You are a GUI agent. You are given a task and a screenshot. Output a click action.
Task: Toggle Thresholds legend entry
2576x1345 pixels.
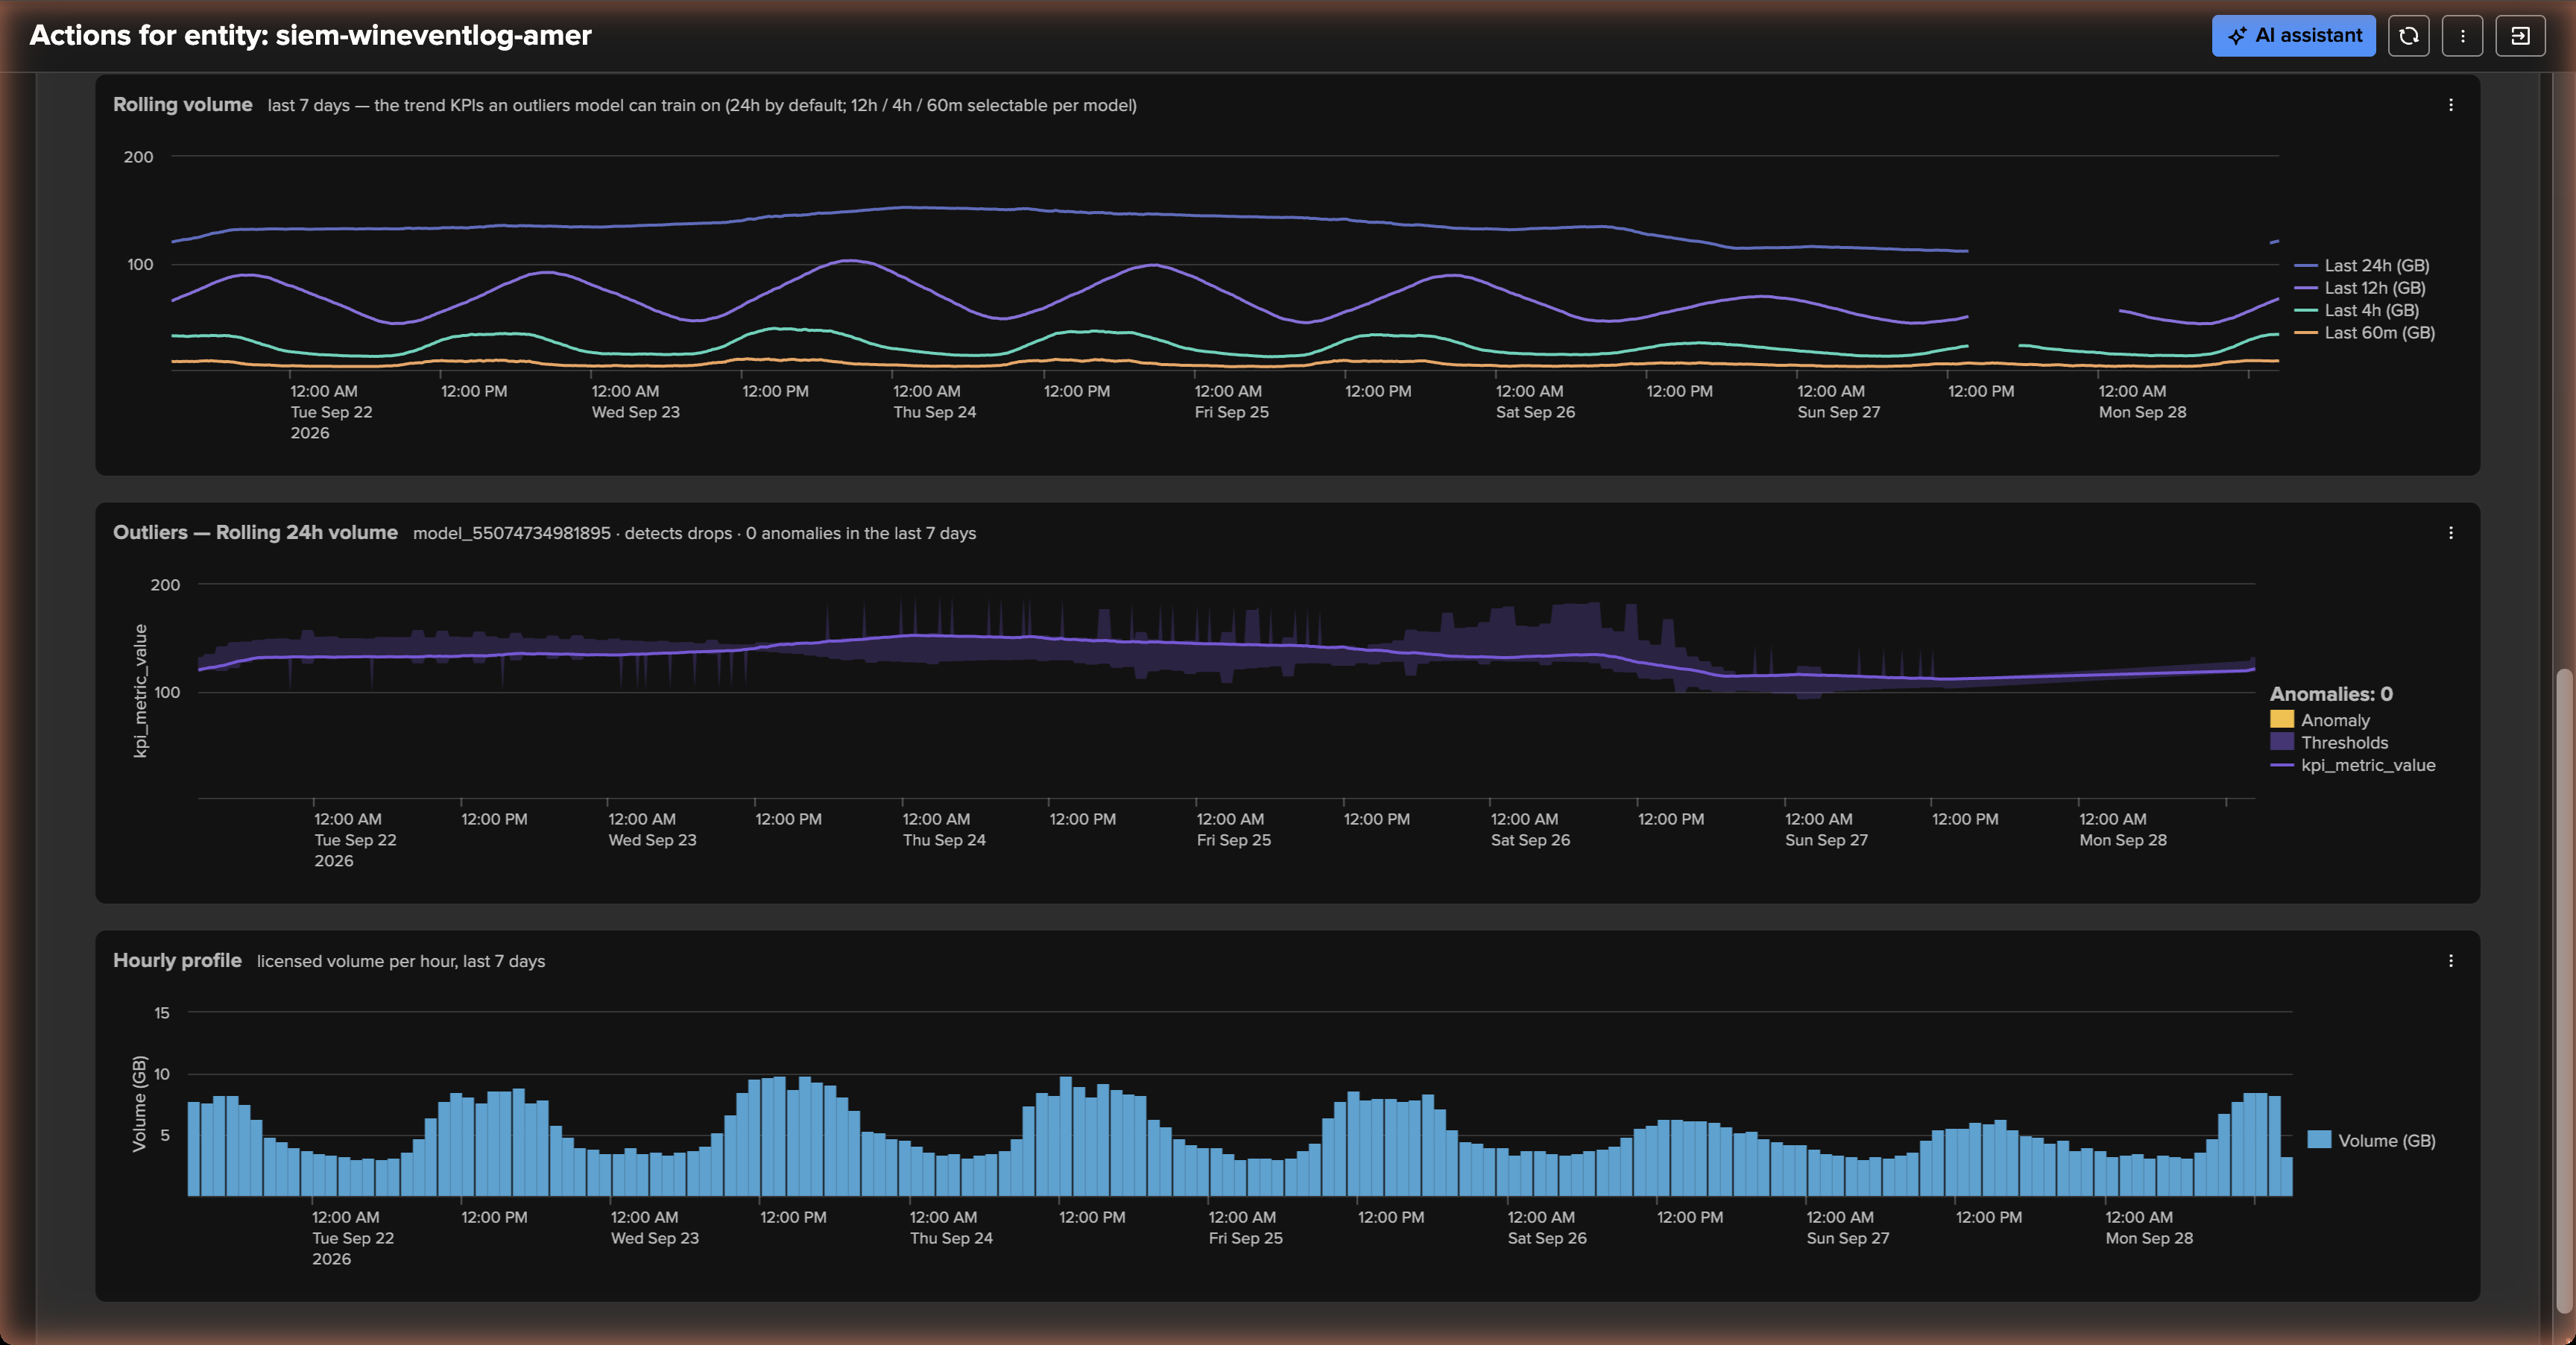[x=2329, y=743]
